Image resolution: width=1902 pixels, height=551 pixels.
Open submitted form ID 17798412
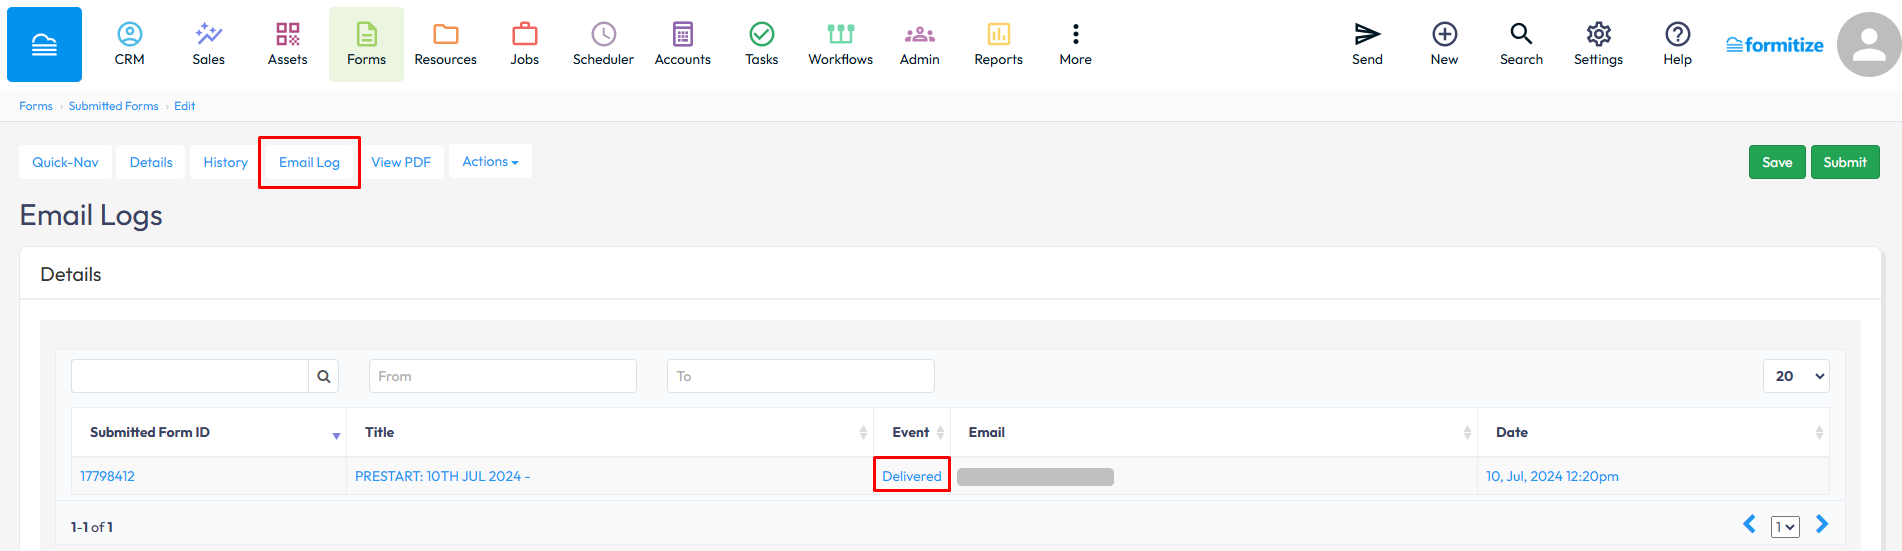107,476
